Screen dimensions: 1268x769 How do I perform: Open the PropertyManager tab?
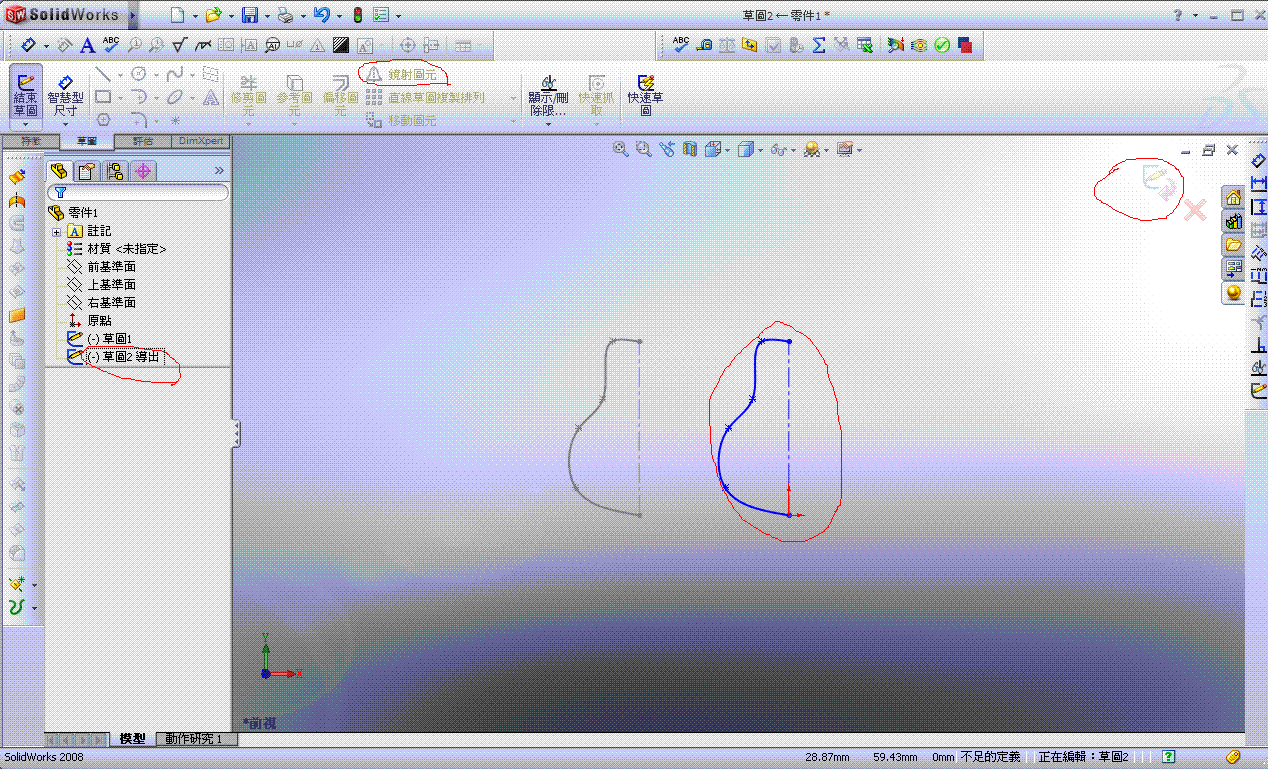tap(87, 171)
